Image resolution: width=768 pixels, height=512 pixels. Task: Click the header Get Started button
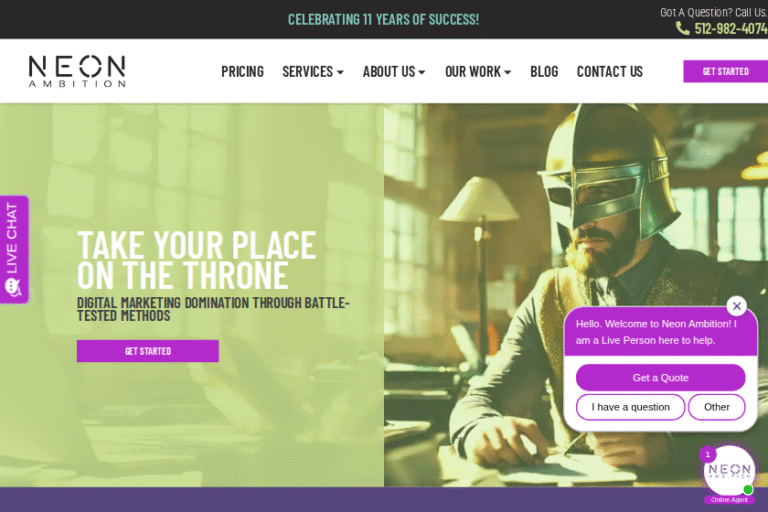(725, 72)
